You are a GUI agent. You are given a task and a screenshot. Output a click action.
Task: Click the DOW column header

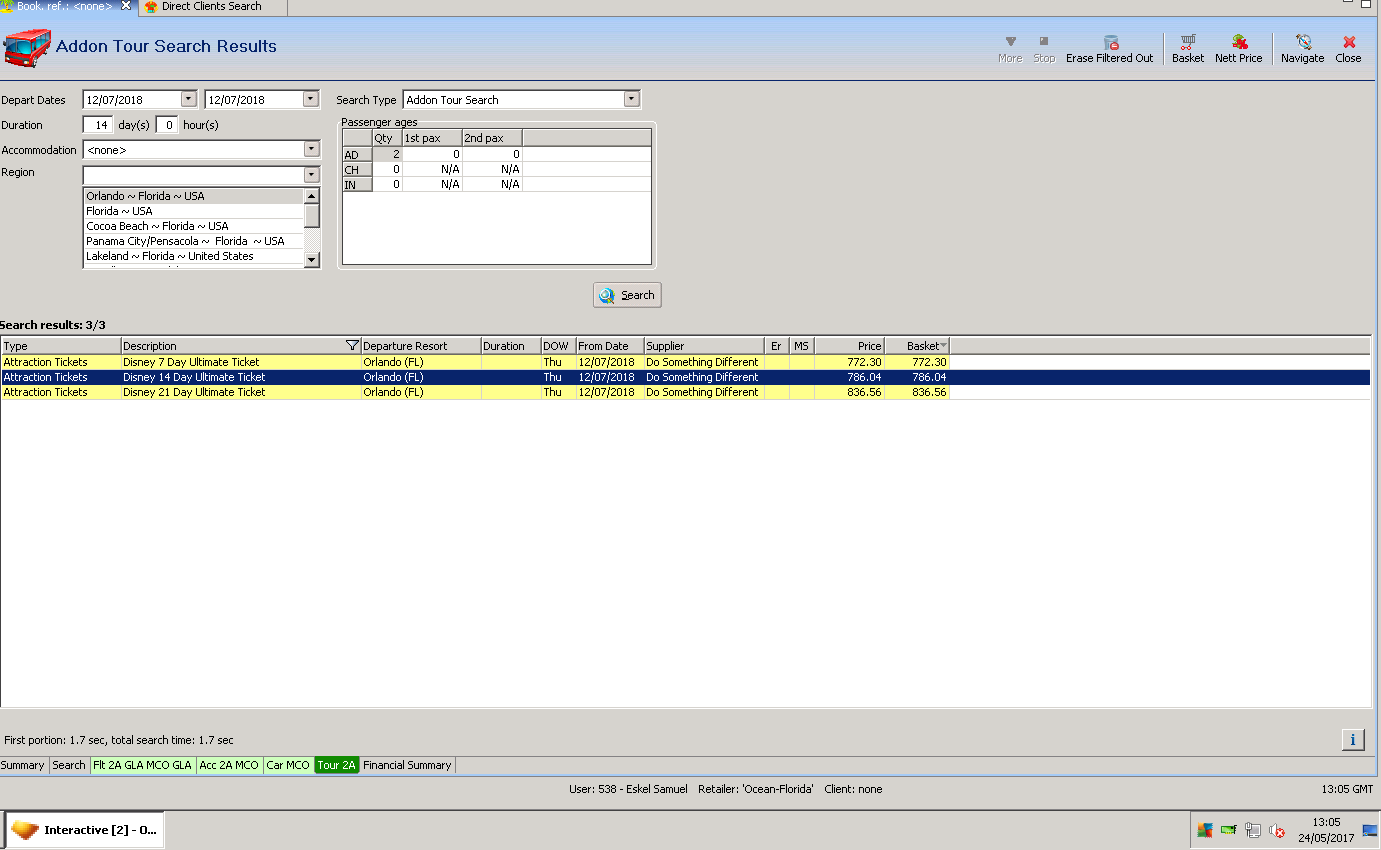tap(558, 346)
